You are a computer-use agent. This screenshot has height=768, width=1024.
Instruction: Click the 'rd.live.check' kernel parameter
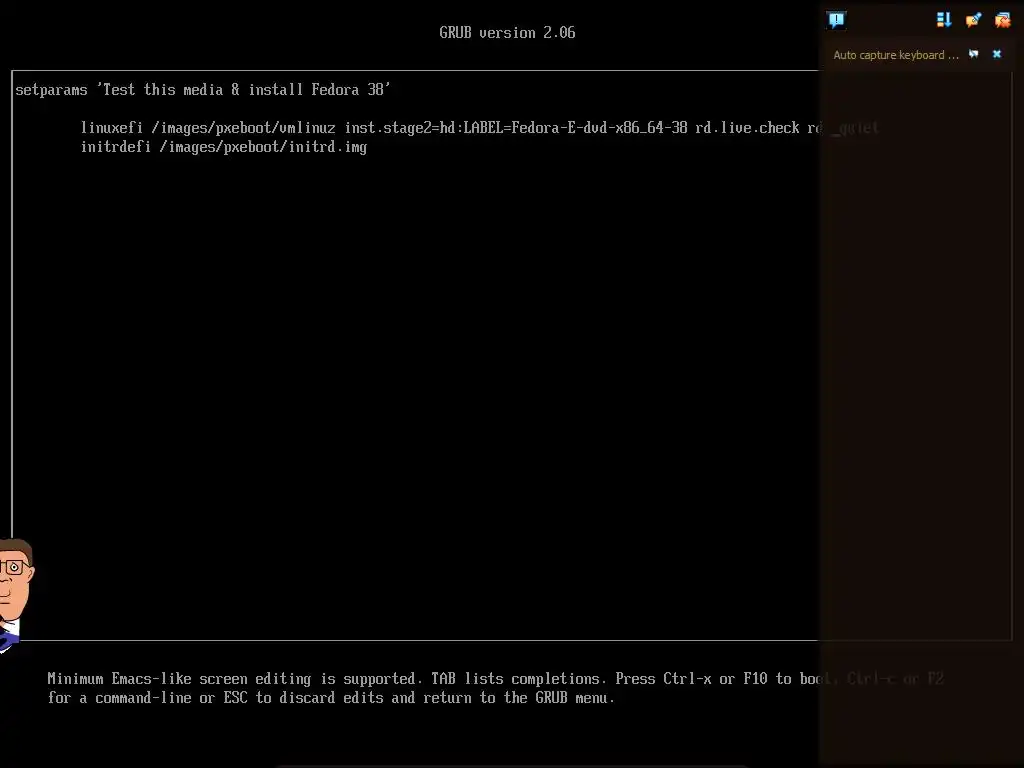[747, 127]
